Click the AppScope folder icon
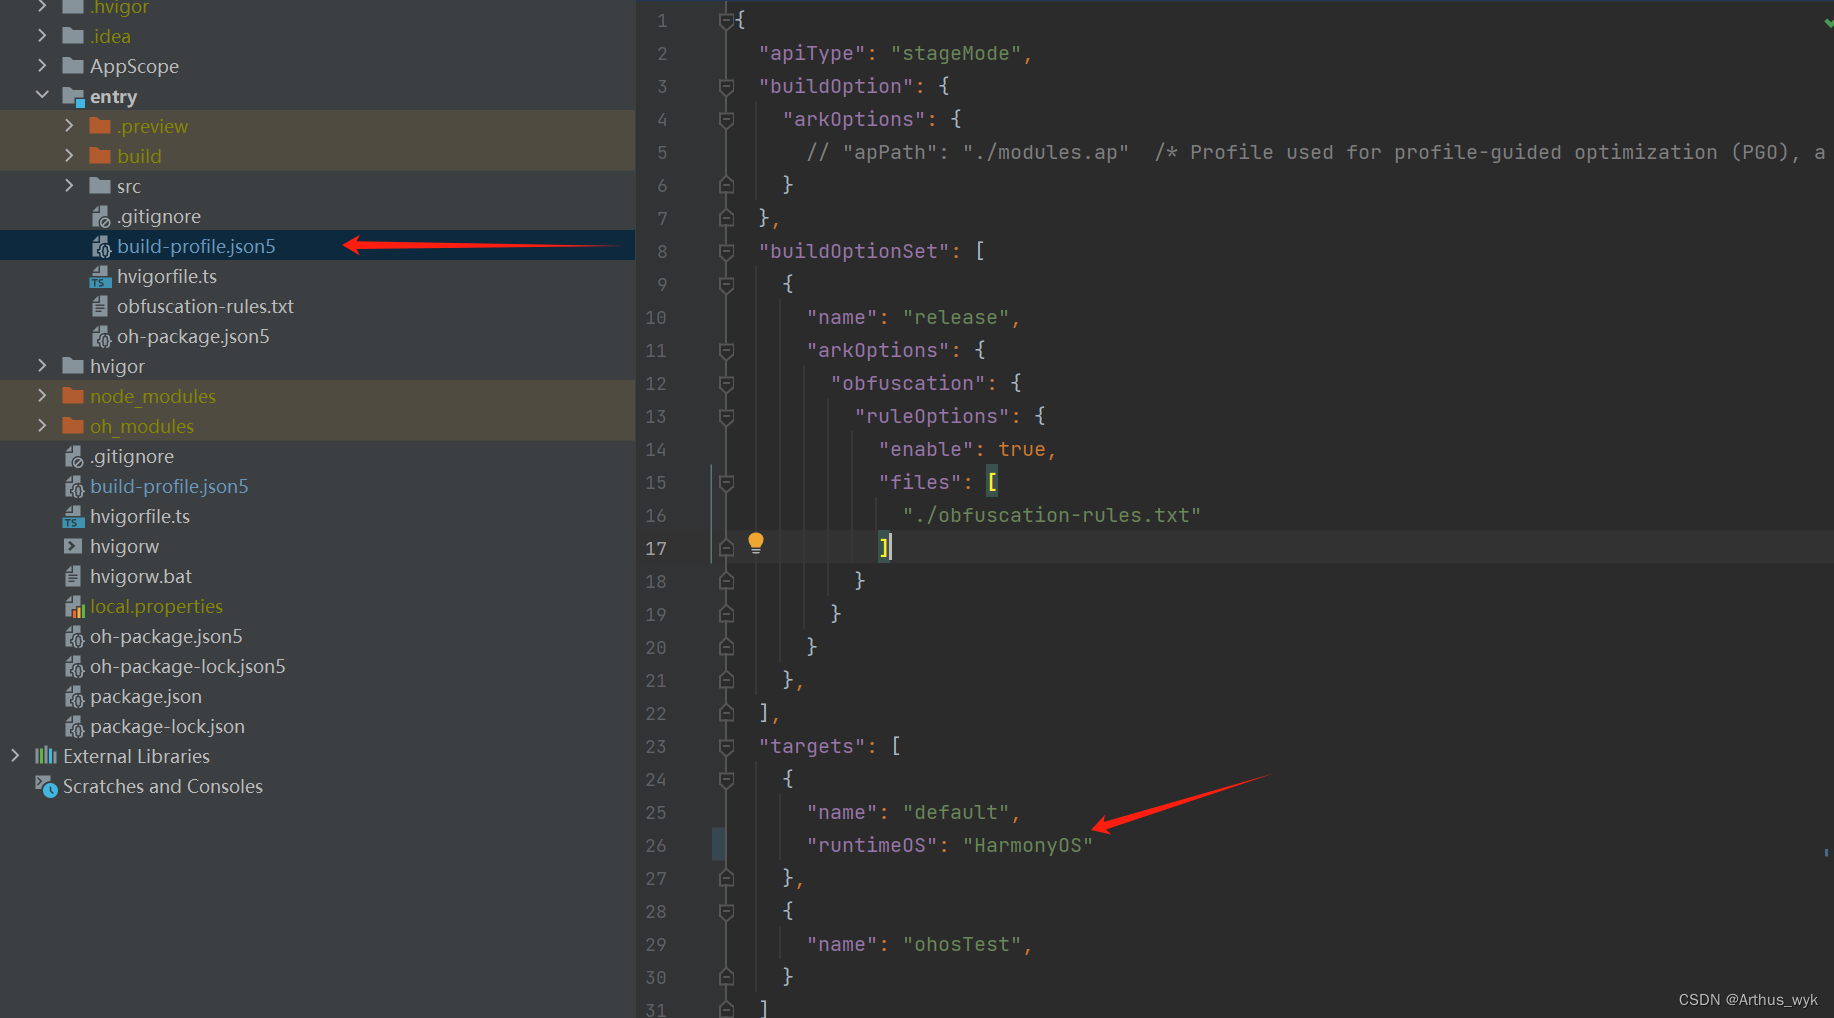This screenshot has width=1834, height=1018. click(x=73, y=66)
